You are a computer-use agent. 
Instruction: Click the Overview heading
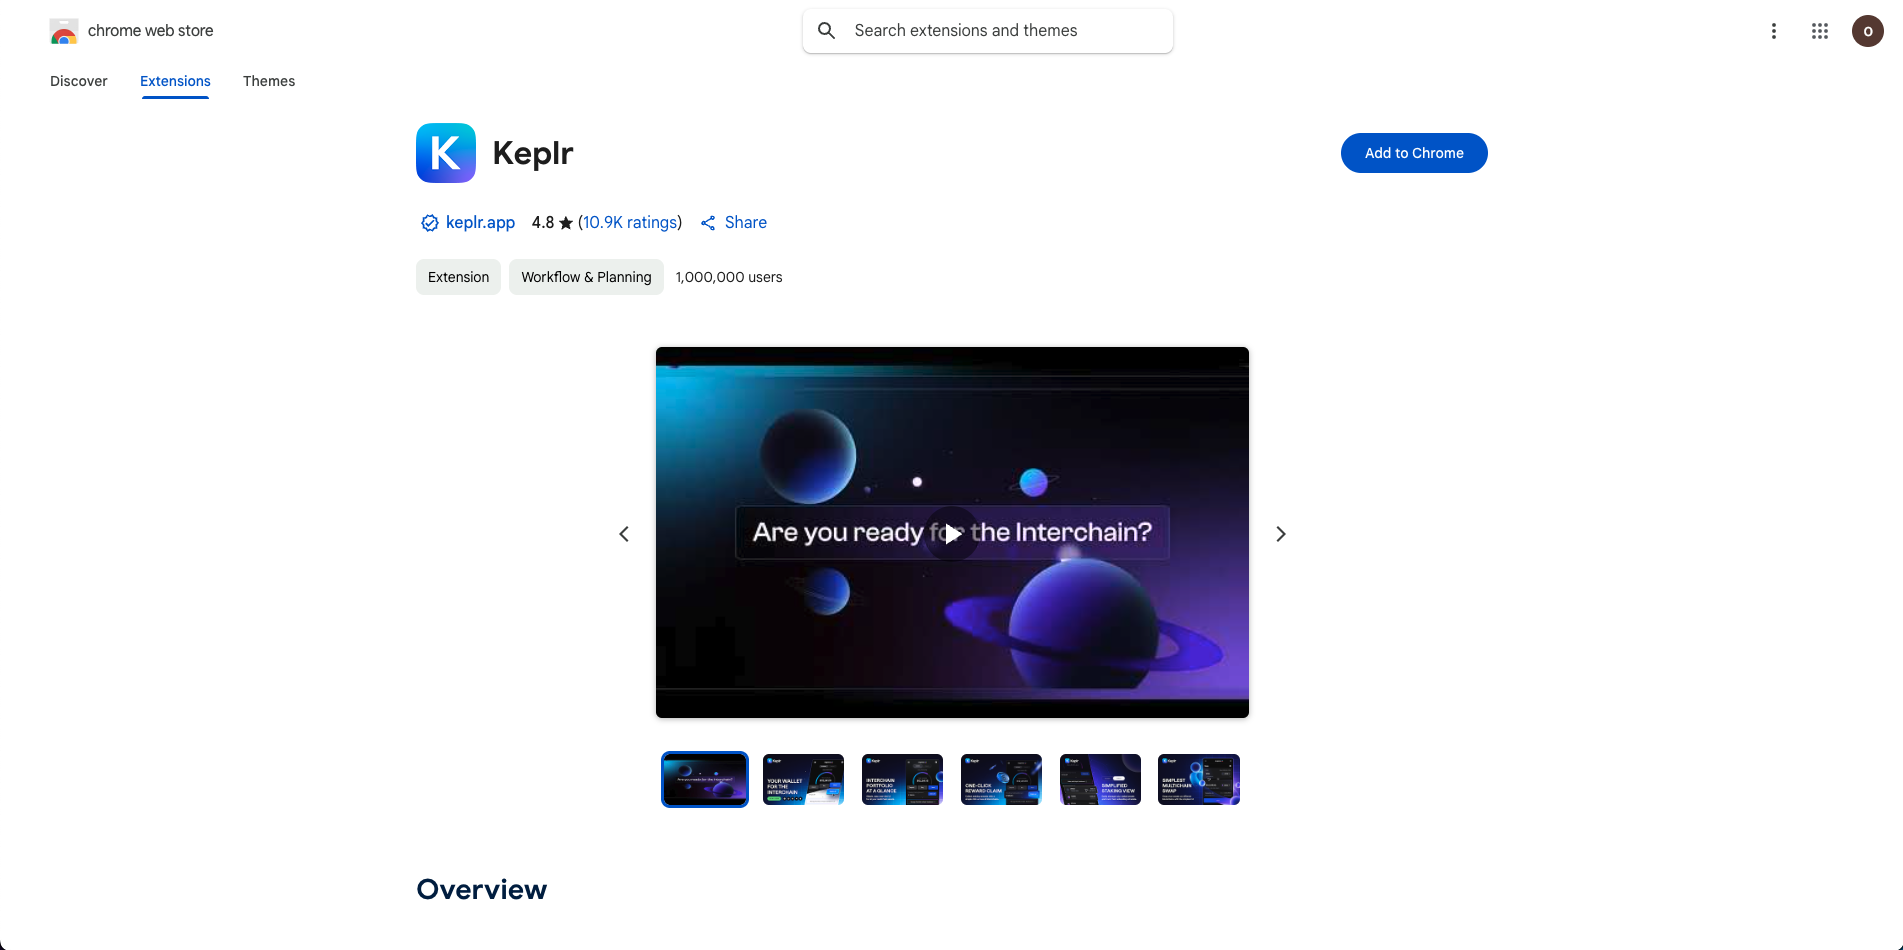[x=482, y=889]
